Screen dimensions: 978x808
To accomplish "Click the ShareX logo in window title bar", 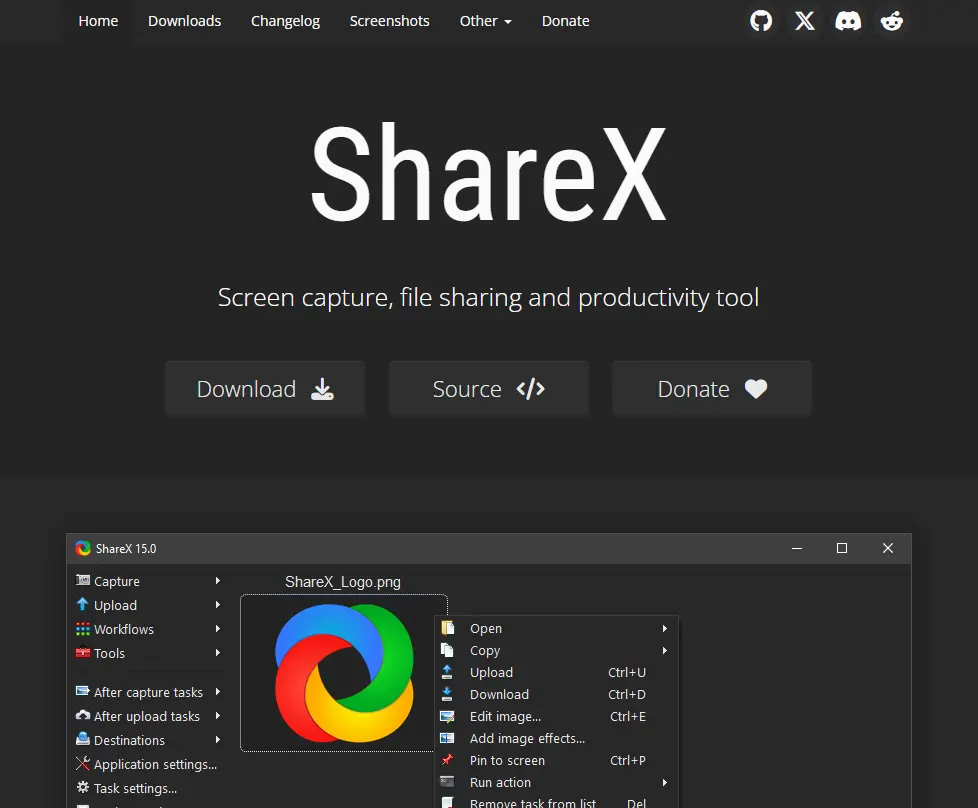I will point(83,548).
